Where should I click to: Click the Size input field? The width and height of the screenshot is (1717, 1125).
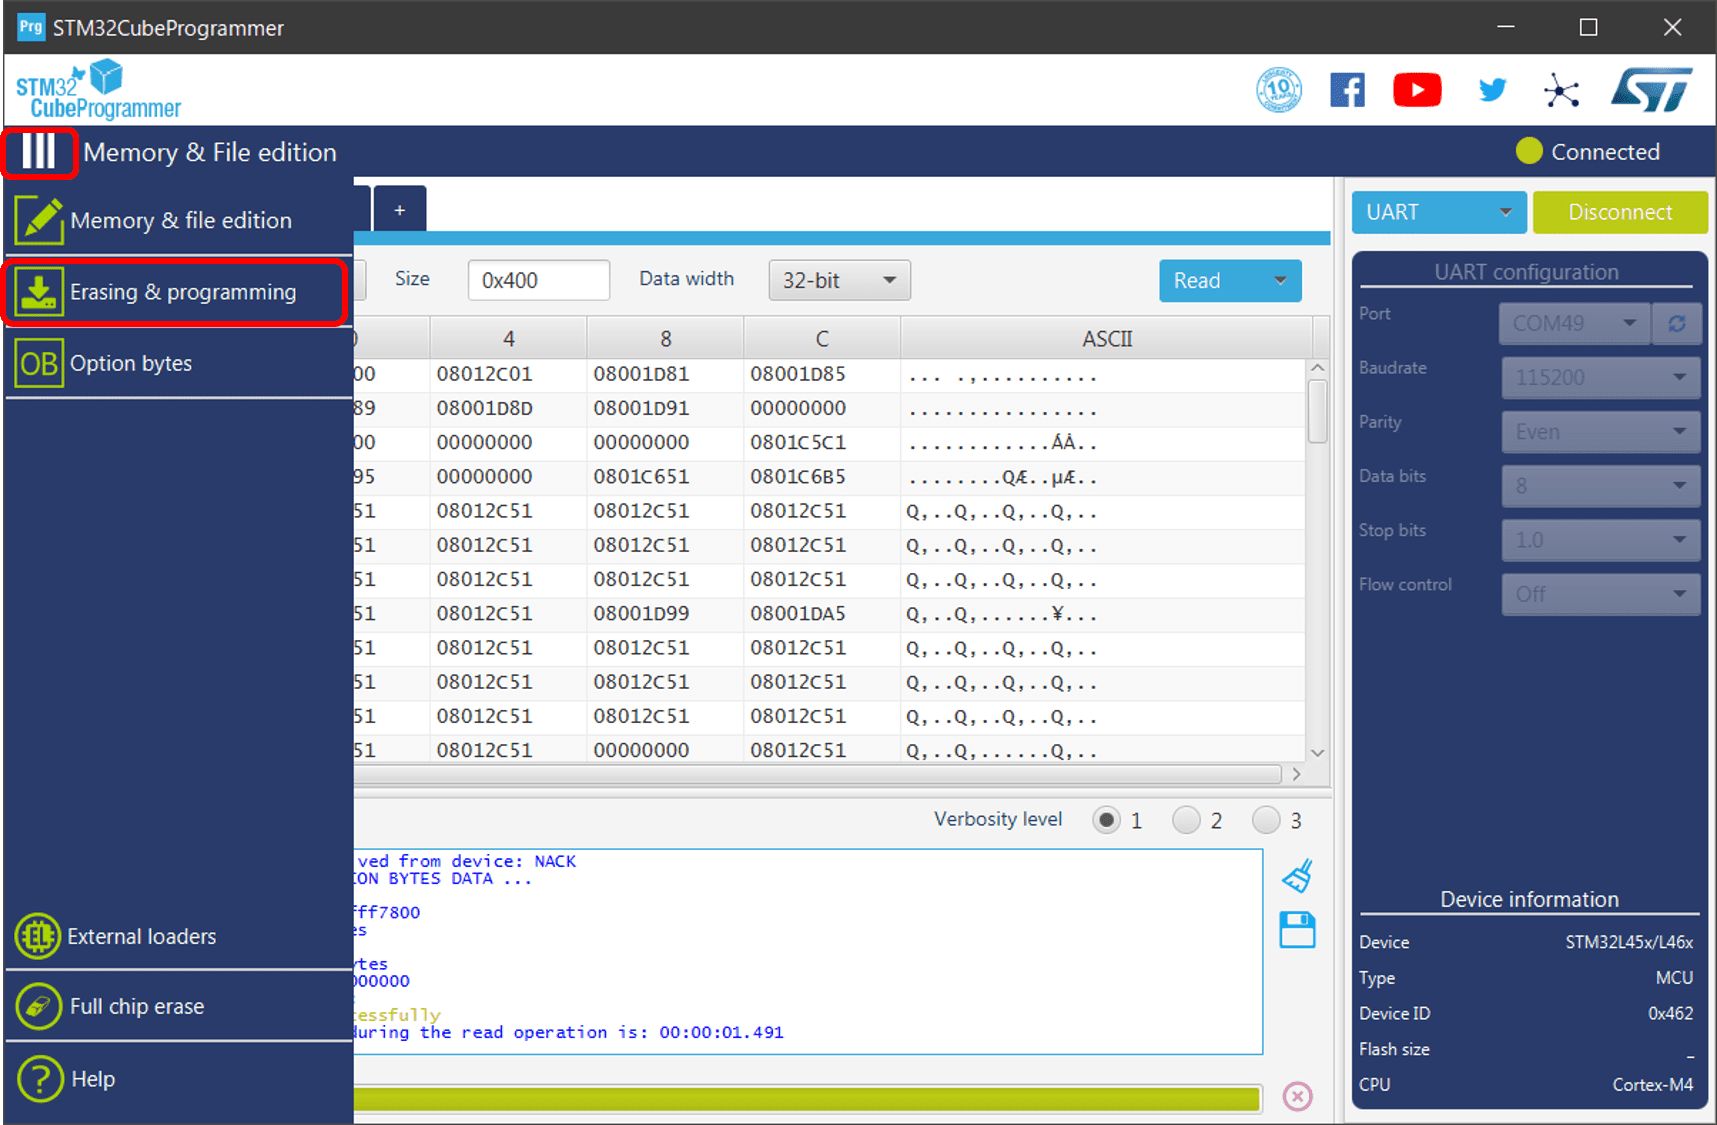(538, 281)
